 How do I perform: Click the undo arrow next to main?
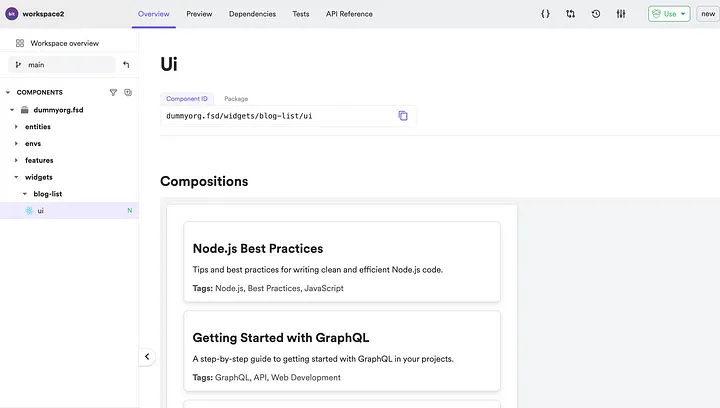[x=126, y=65]
